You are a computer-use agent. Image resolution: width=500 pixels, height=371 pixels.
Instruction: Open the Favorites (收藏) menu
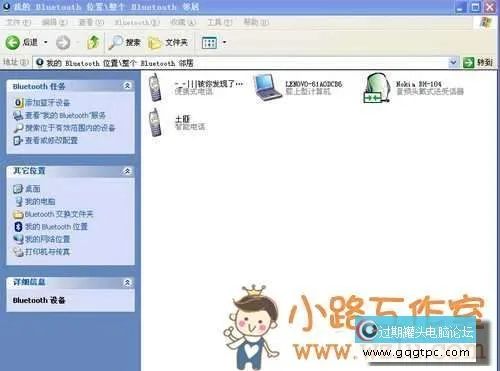click(x=182, y=22)
